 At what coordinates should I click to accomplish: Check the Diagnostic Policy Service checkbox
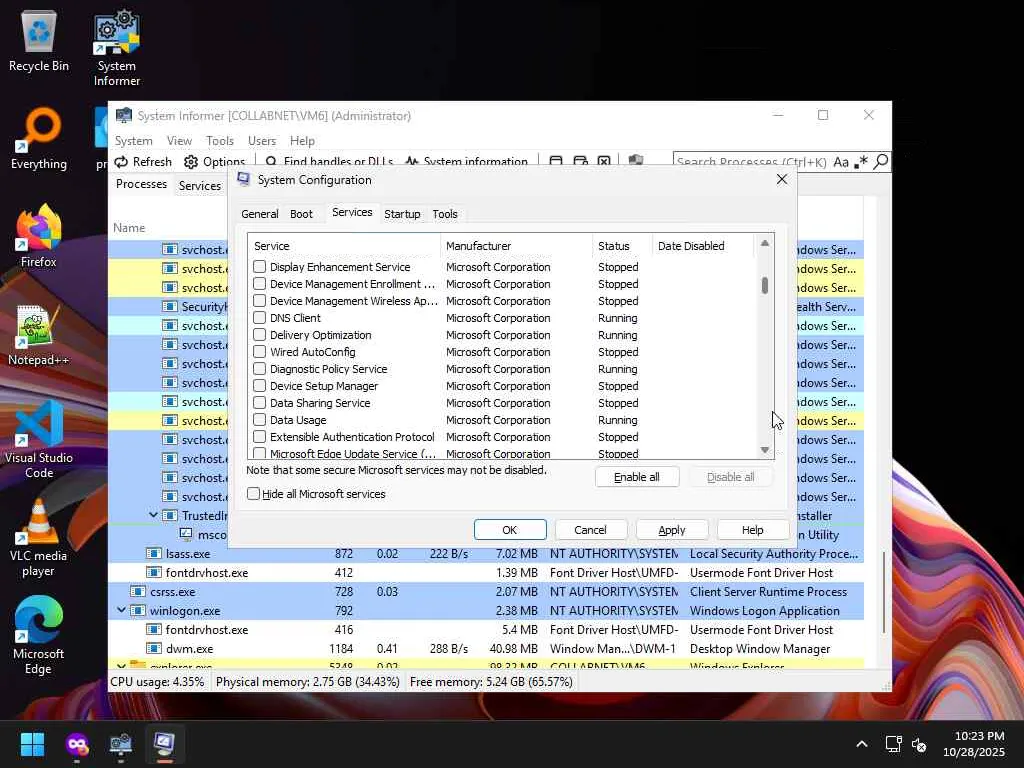[x=259, y=368]
